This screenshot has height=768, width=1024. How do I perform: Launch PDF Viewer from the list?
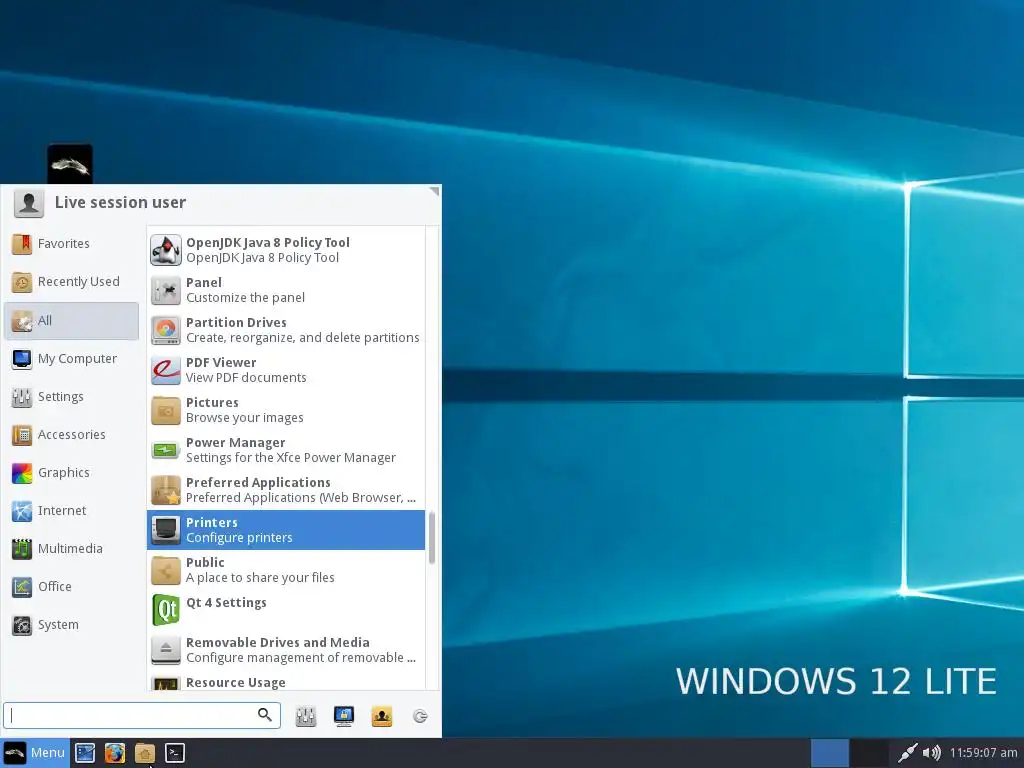point(285,370)
